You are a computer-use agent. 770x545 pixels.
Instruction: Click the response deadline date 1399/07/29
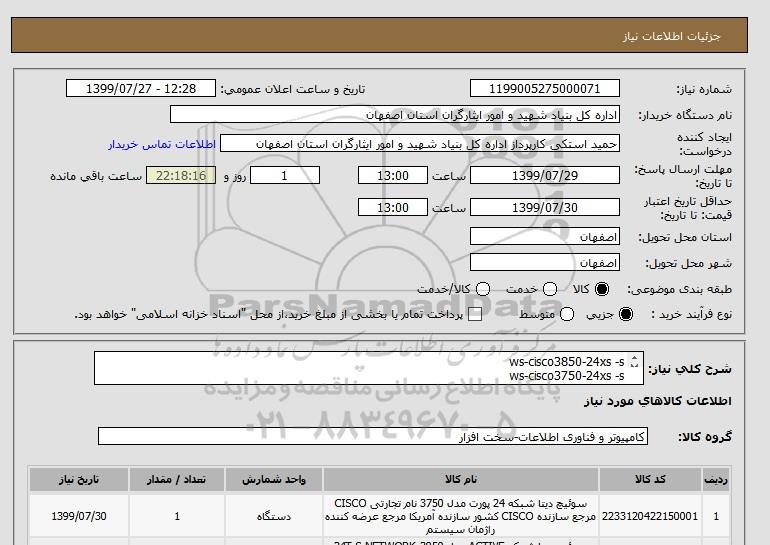point(545,175)
